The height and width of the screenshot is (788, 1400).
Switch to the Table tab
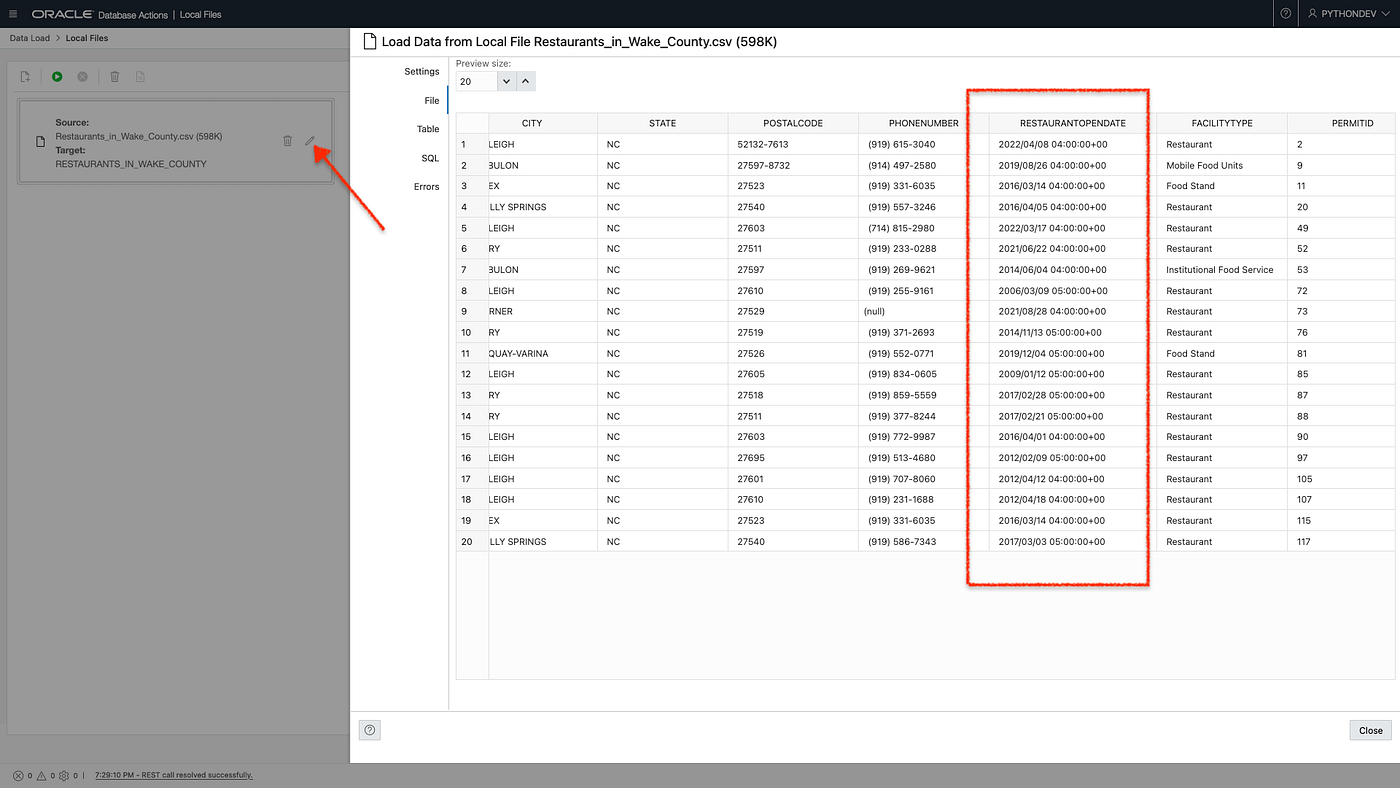click(x=428, y=128)
